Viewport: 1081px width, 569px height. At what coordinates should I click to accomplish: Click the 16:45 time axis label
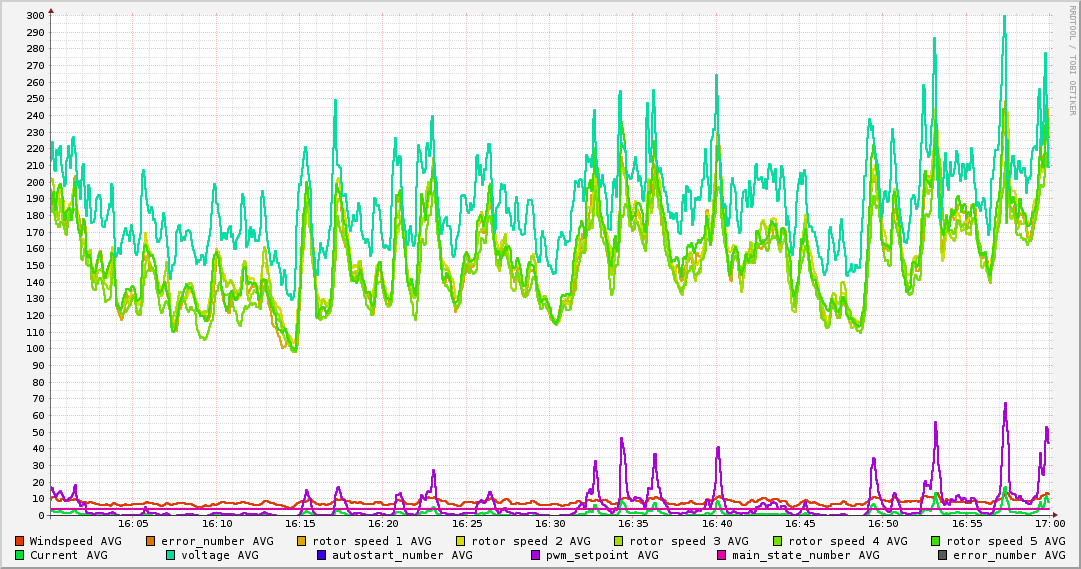coord(799,523)
